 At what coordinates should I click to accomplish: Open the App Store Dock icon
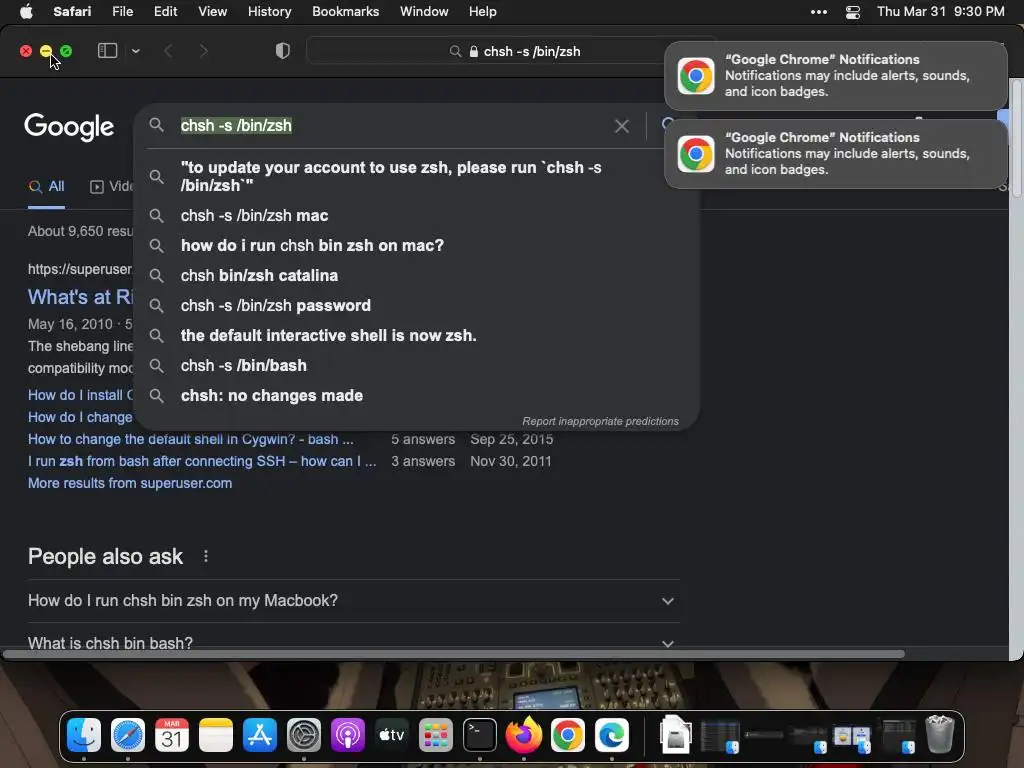pos(260,735)
